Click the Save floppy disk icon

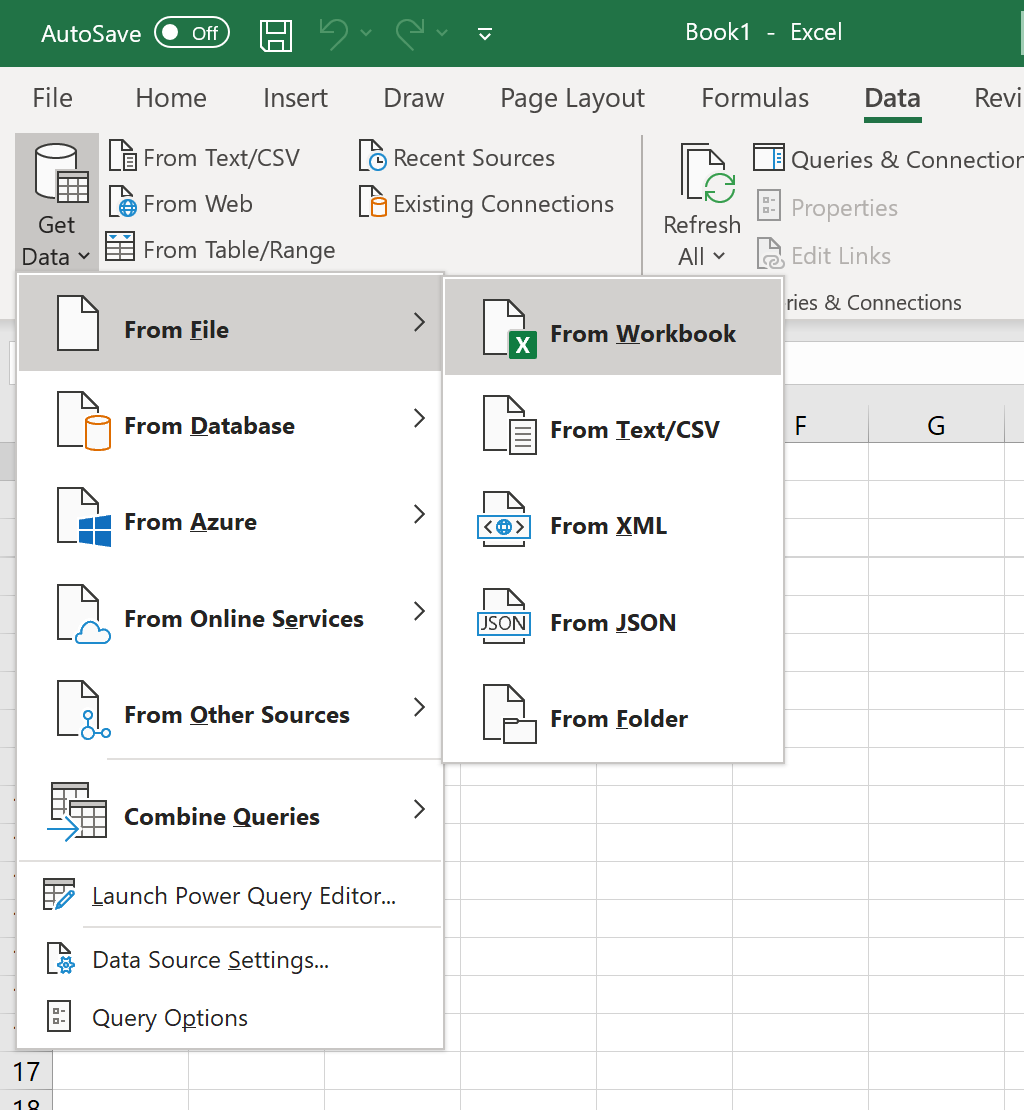[x=276, y=35]
